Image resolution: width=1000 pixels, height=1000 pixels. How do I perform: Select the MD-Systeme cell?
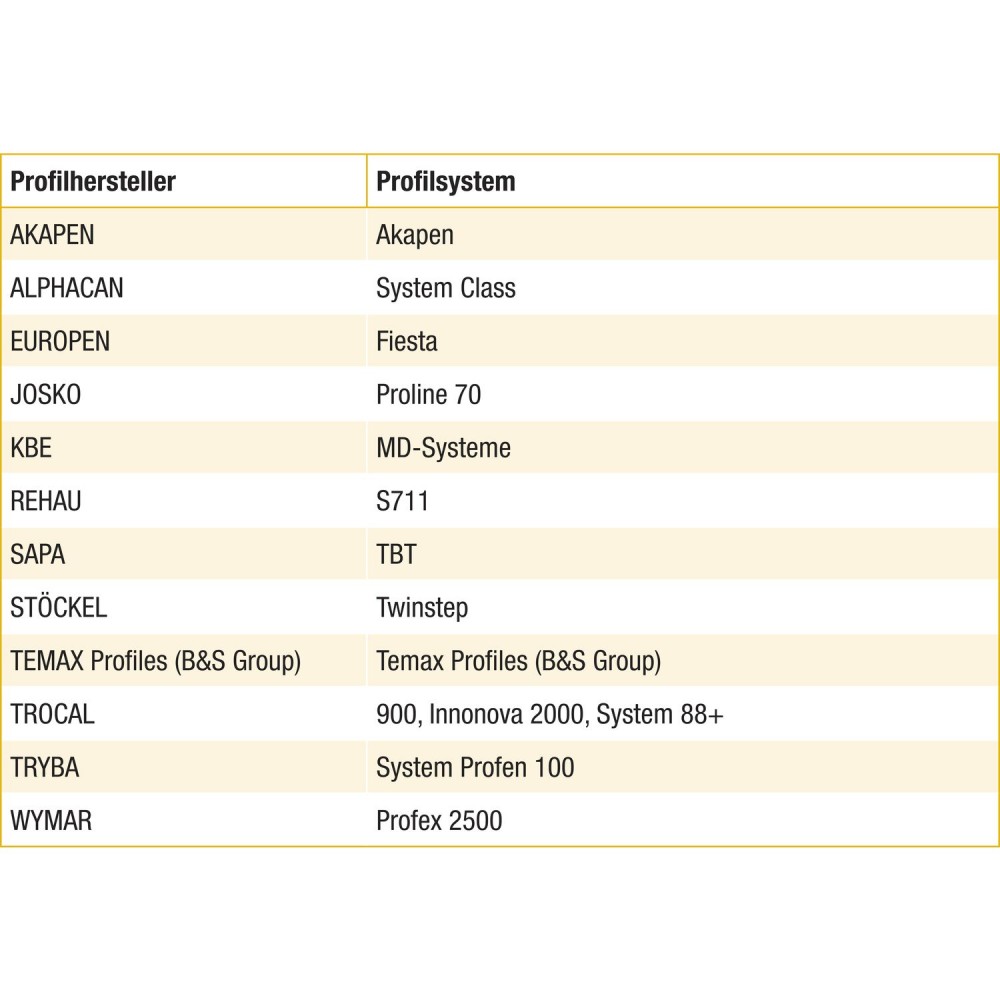point(443,448)
